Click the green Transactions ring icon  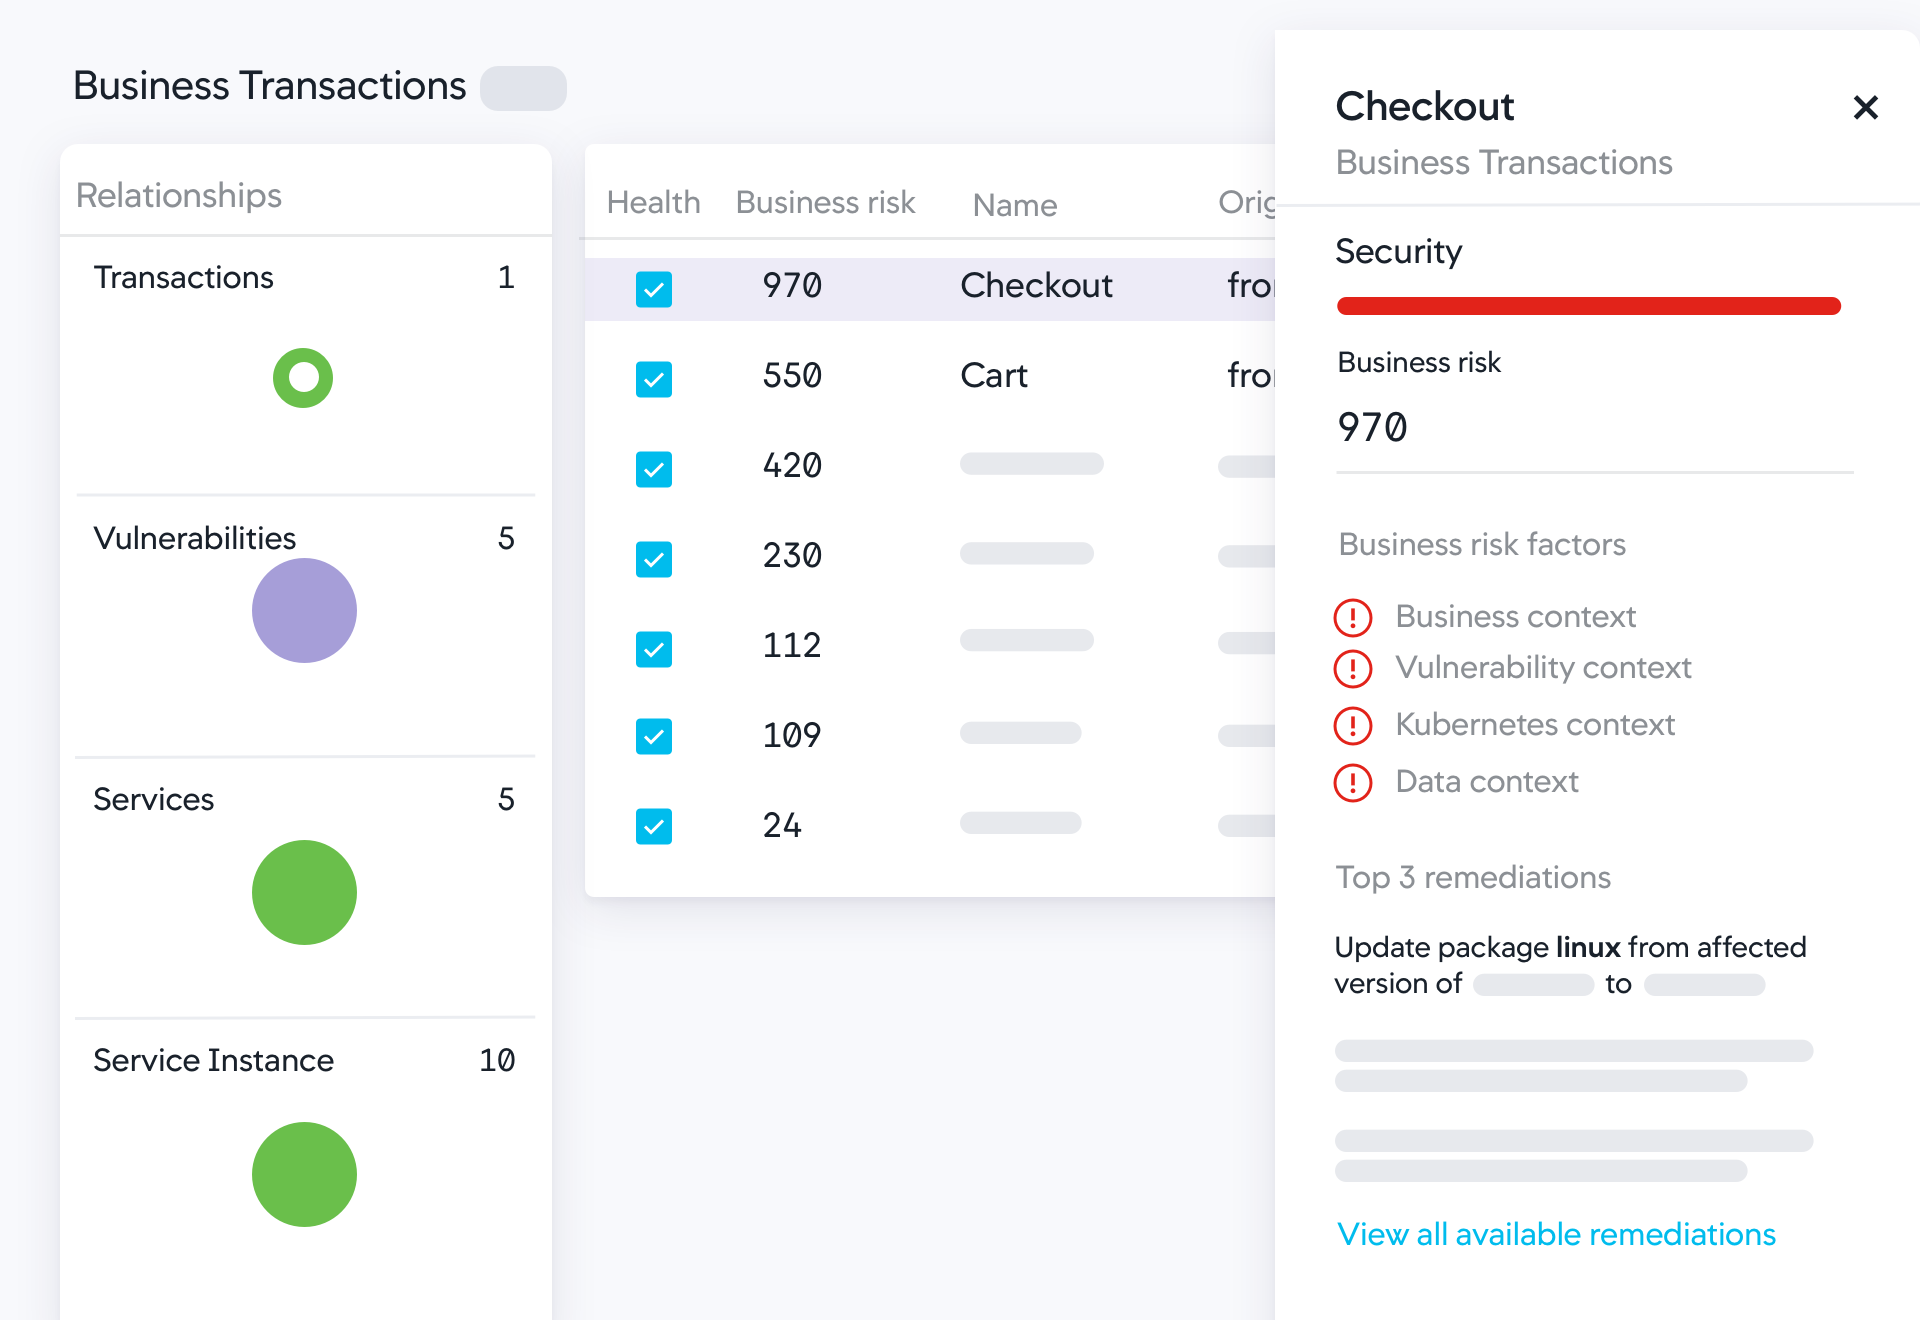click(x=303, y=378)
